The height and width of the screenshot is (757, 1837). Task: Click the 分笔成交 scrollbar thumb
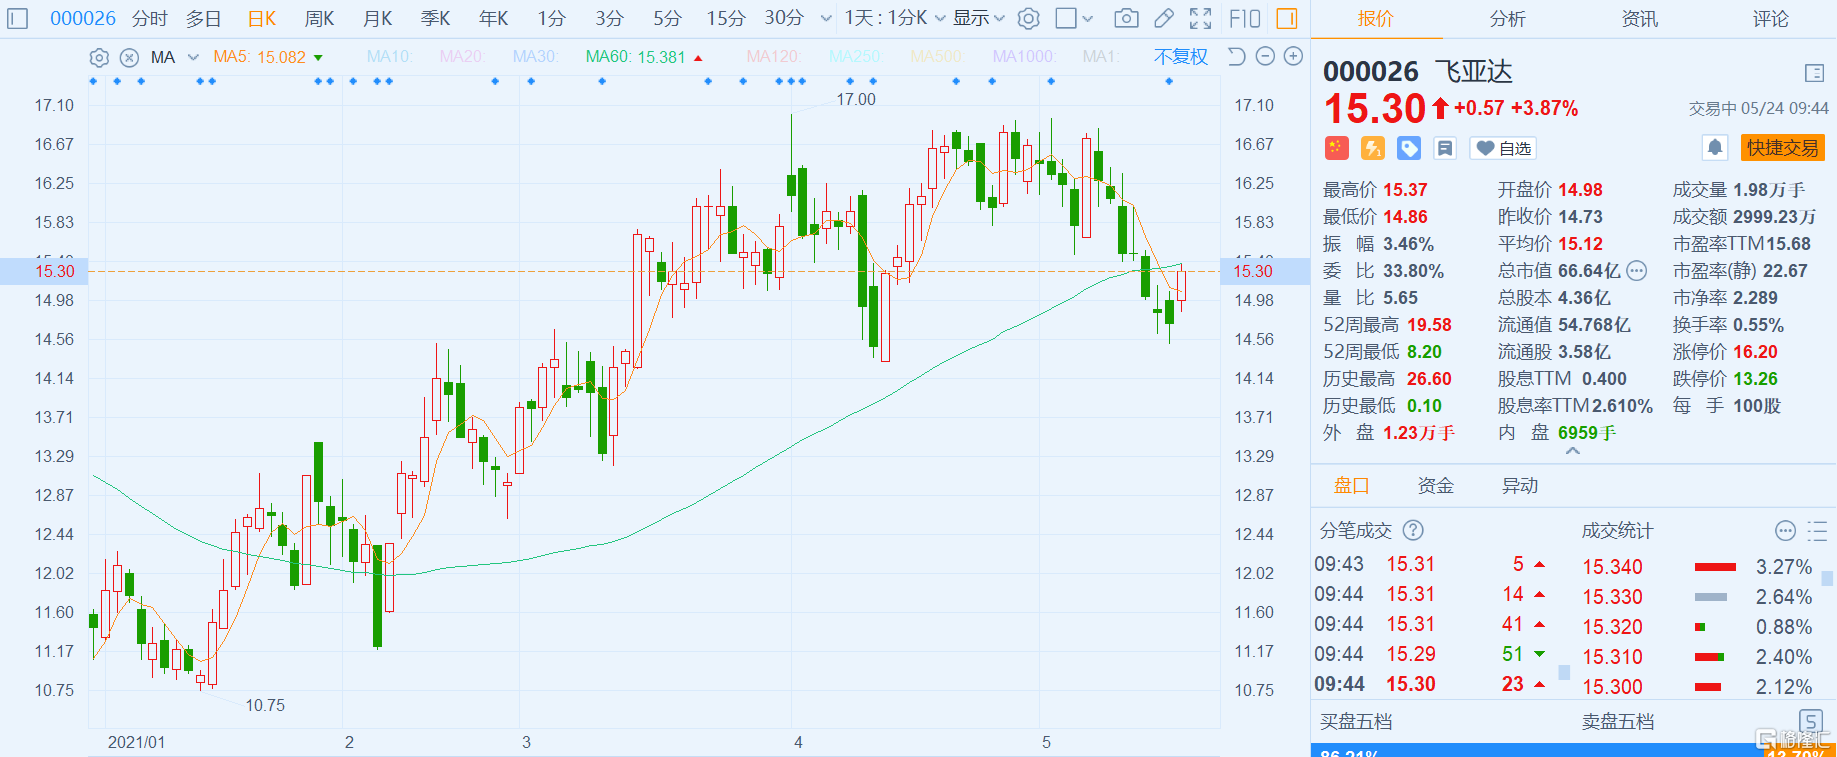point(1564,672)
